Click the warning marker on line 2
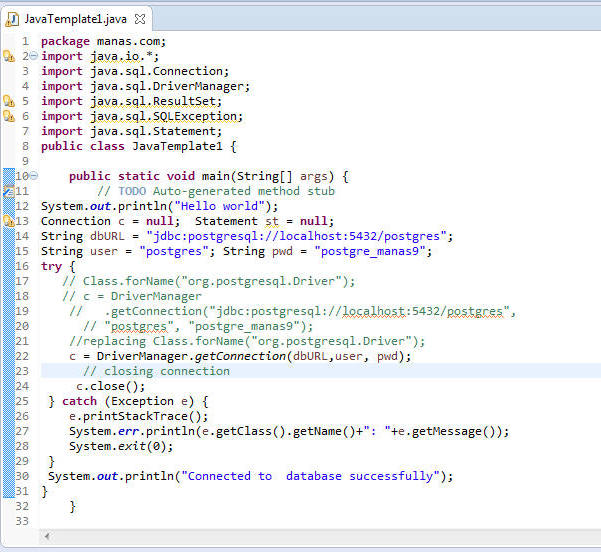Viewport: 601px width, 552px height. (x=9, y=56)
